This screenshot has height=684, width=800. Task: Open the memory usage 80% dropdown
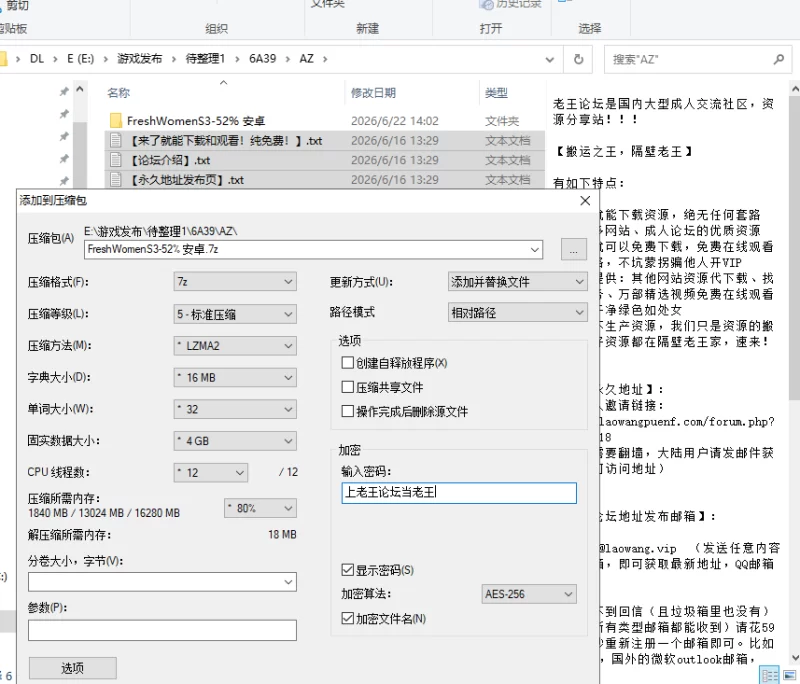[260, 508]
